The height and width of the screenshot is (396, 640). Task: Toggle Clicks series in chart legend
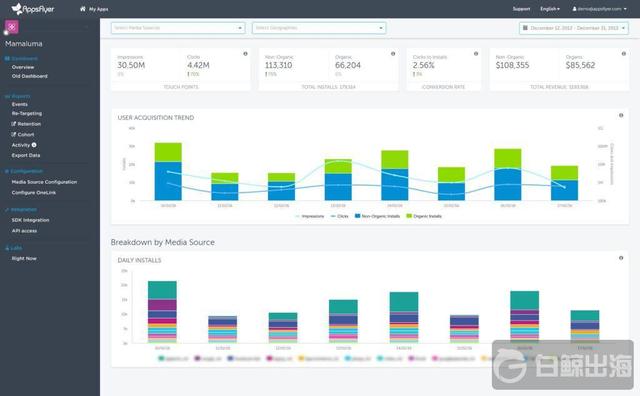click(340, 216)
